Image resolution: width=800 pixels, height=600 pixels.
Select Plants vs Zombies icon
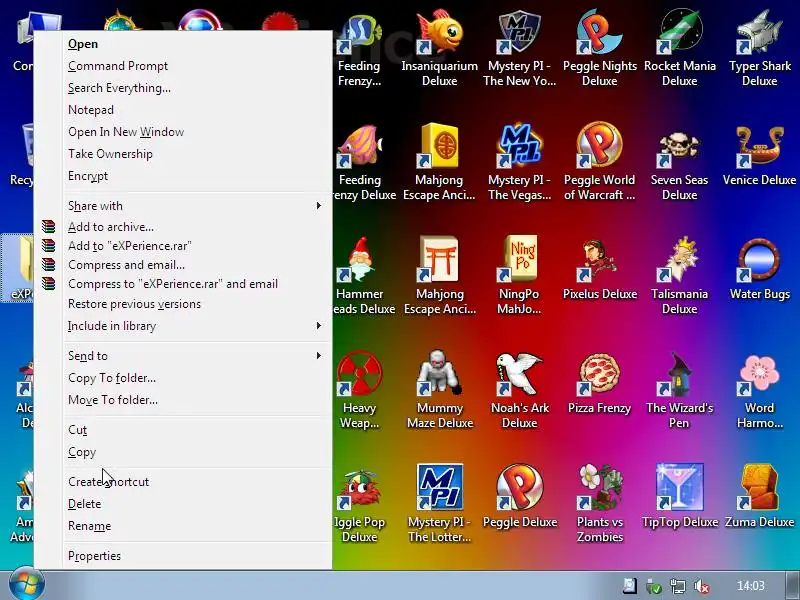tap(599, 488)
